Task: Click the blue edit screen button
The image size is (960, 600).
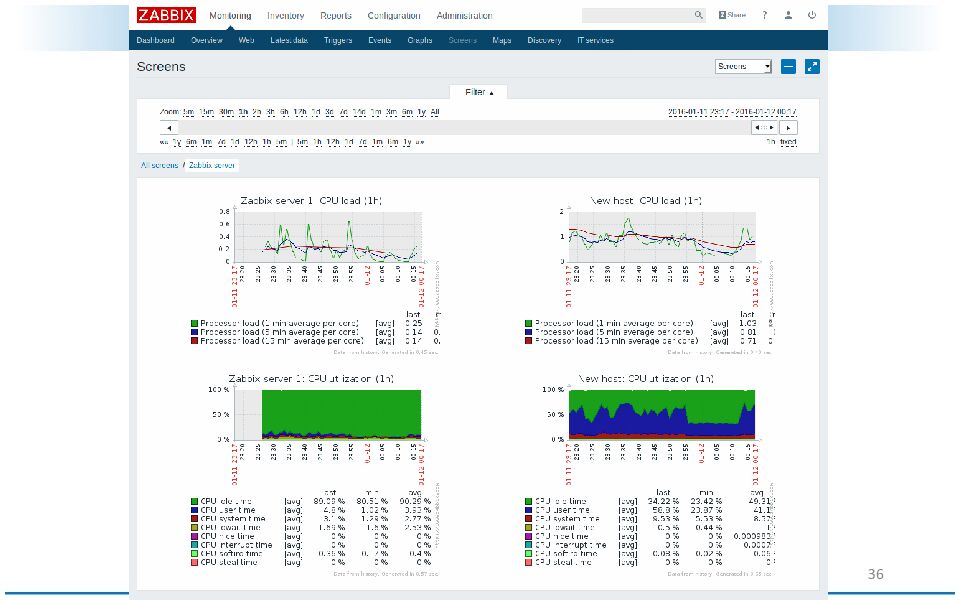Action: point(788,66)
